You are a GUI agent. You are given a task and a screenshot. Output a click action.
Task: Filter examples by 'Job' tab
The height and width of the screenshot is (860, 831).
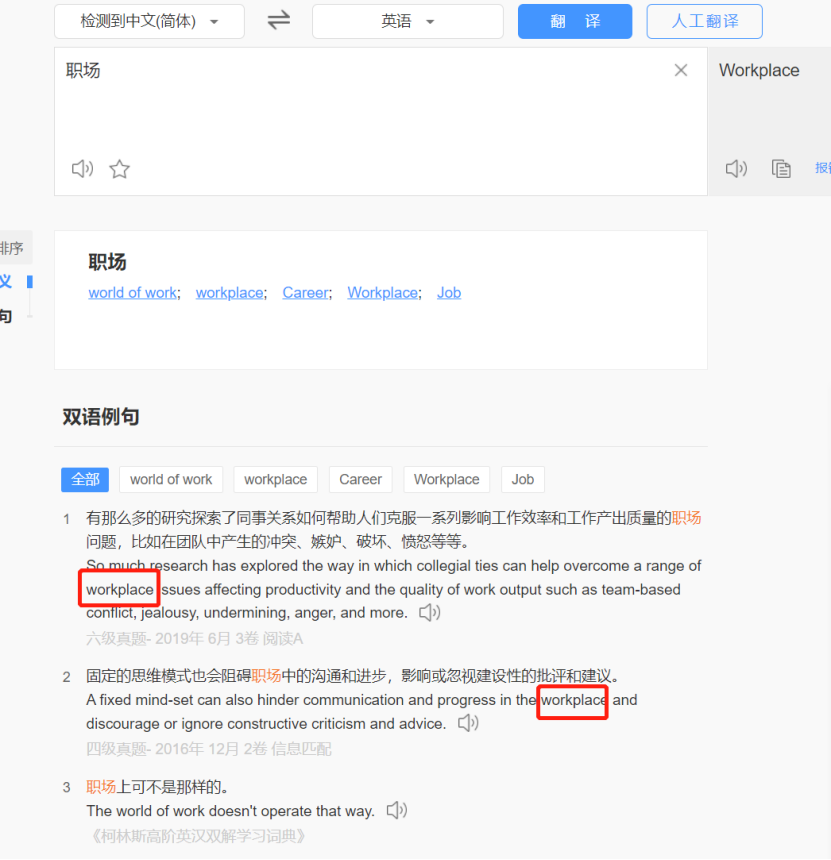click(x=523, y=479)
